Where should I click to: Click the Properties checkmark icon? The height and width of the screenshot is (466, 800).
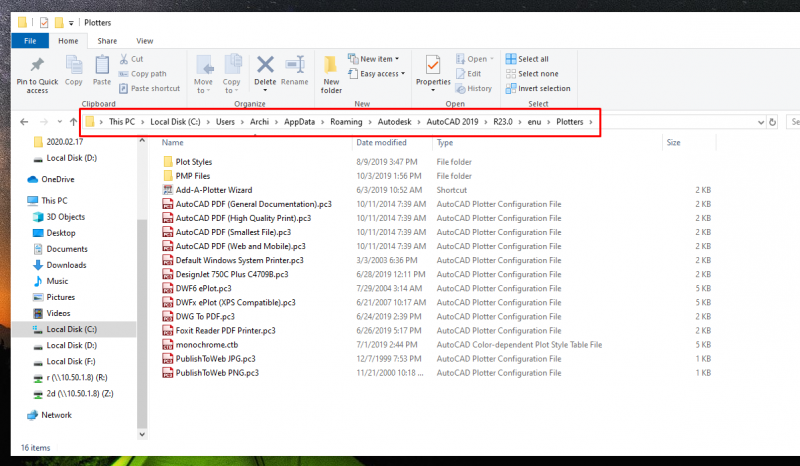pyautogui.click(x=433, y=65)
